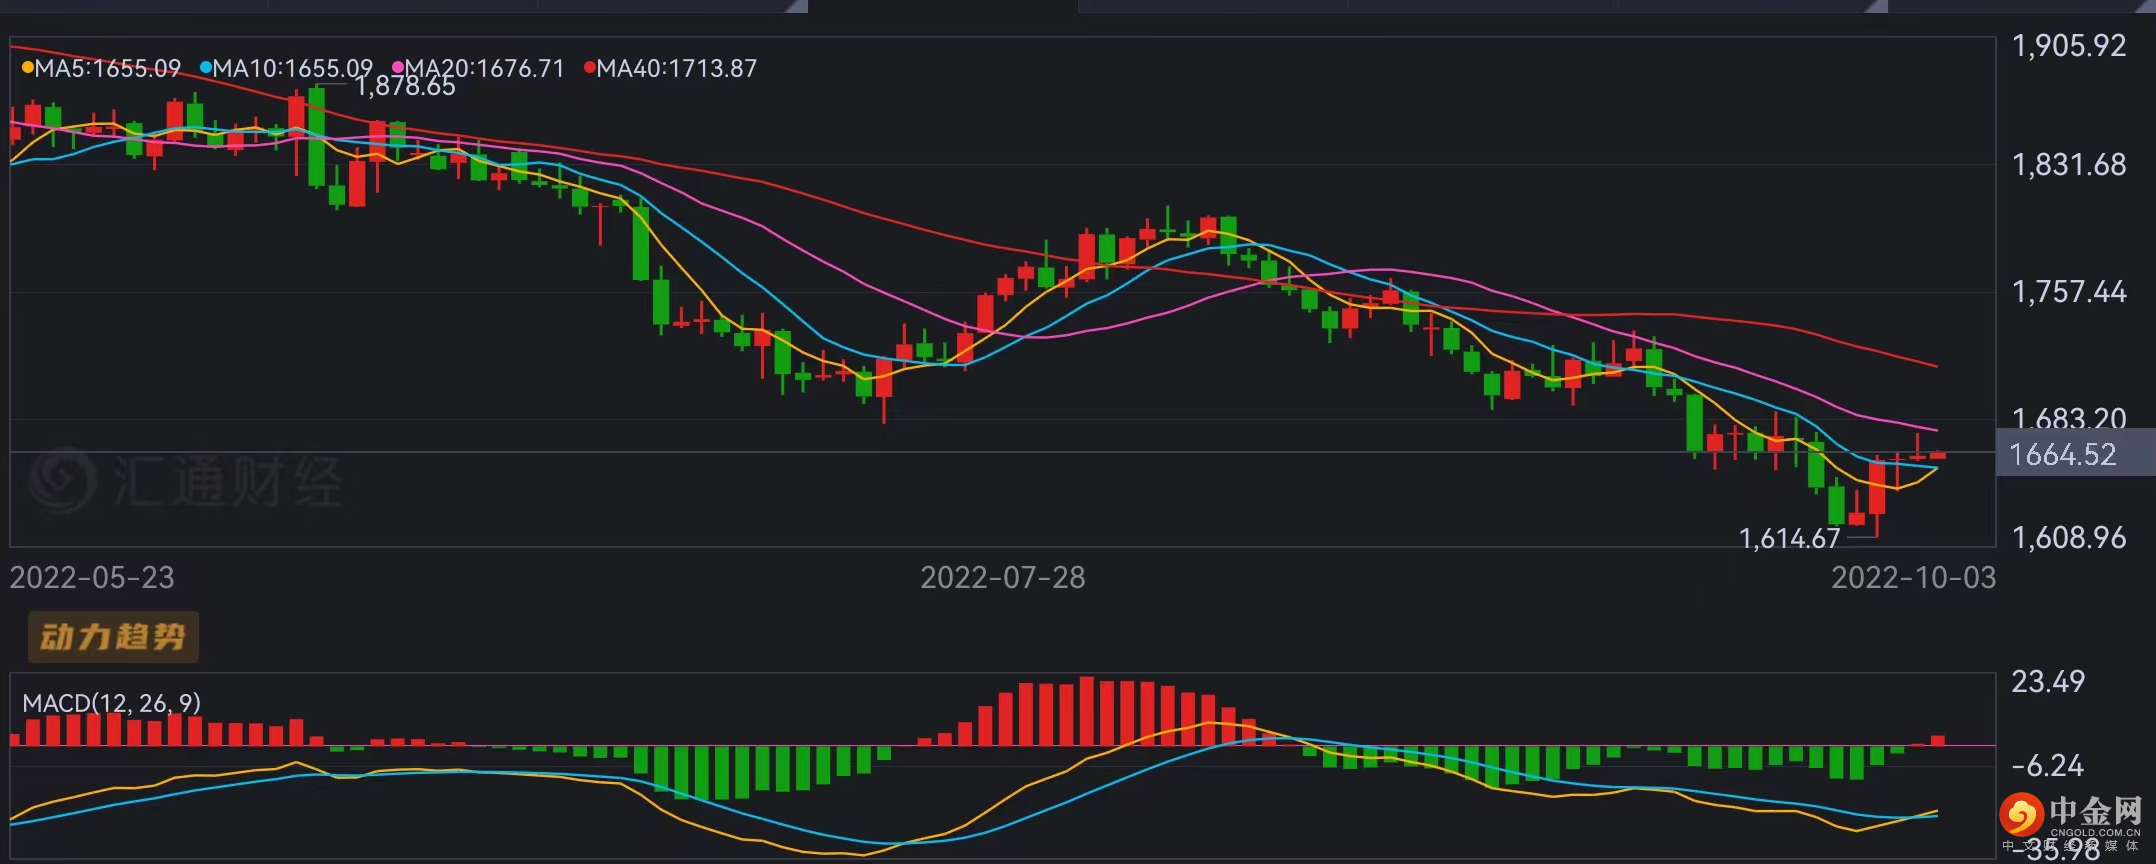Click the 1,831.68 price axis label

(2068, 164)
